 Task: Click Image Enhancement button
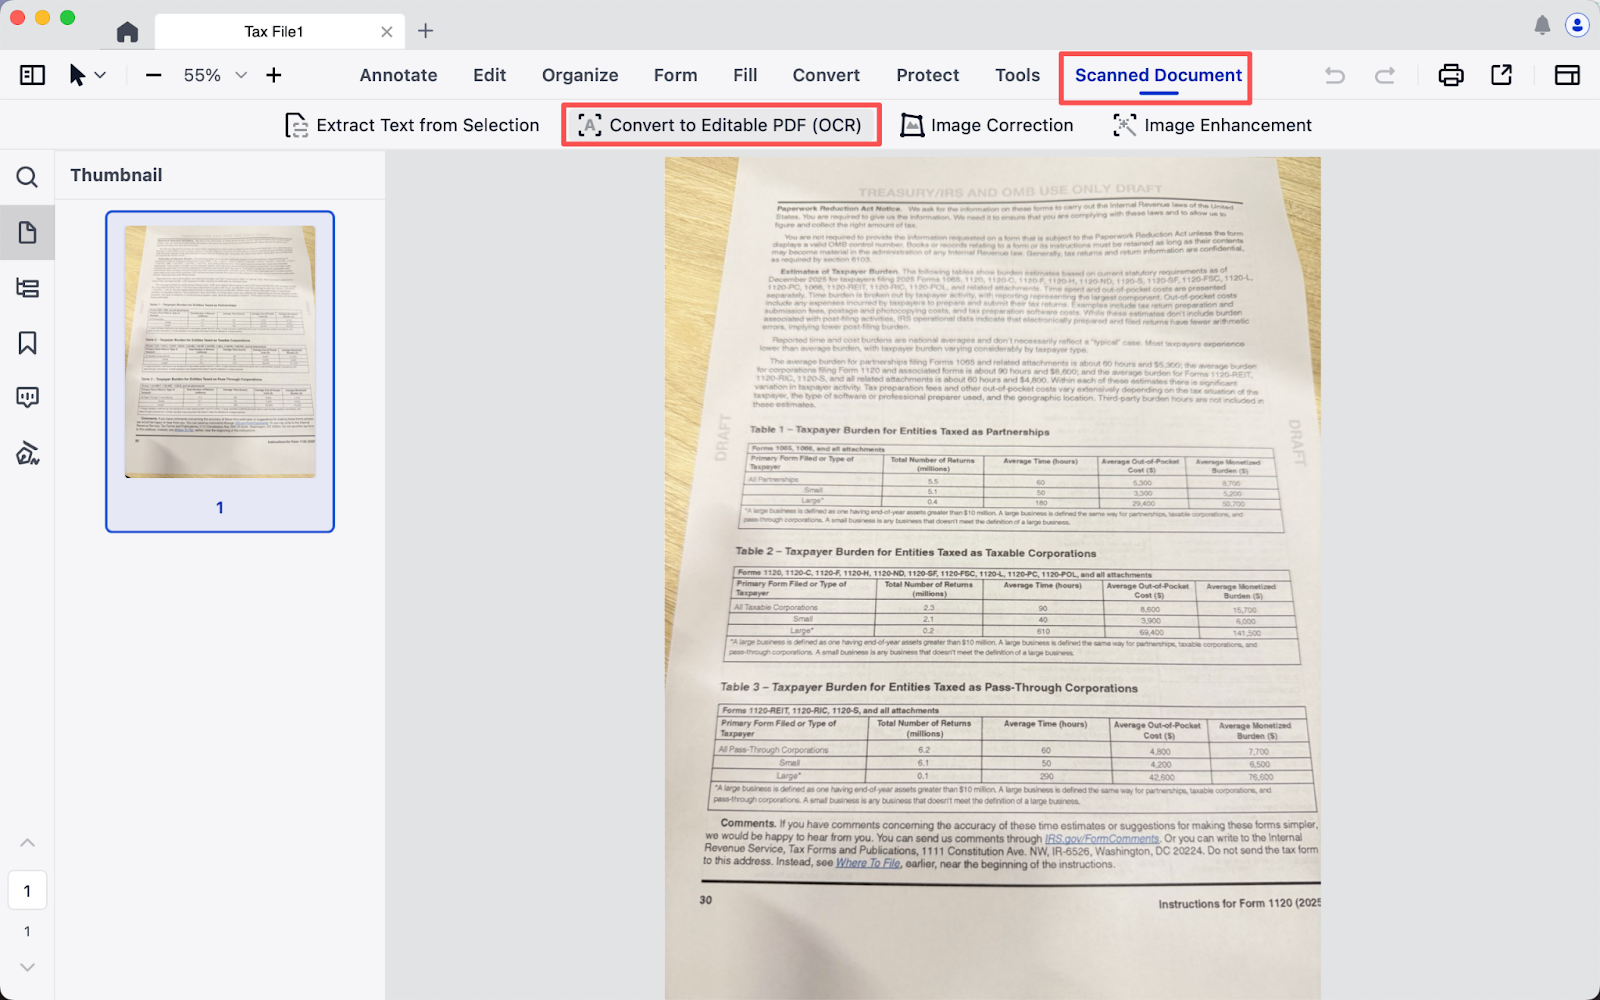1212,125
